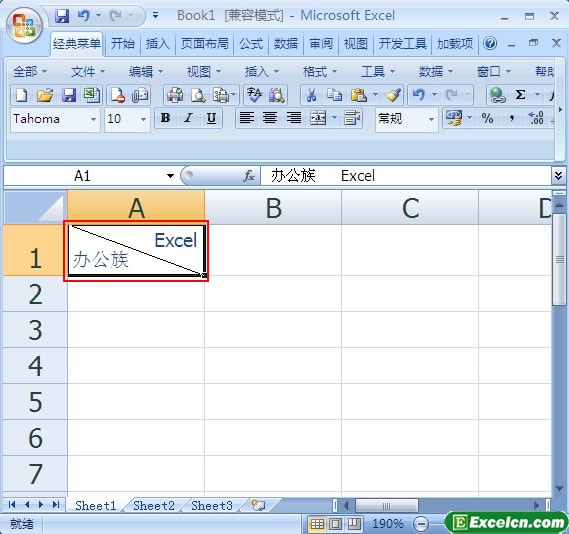Screen dimensions: 569x534
Task: Open the 格式 menu
Action: point(319,71)
